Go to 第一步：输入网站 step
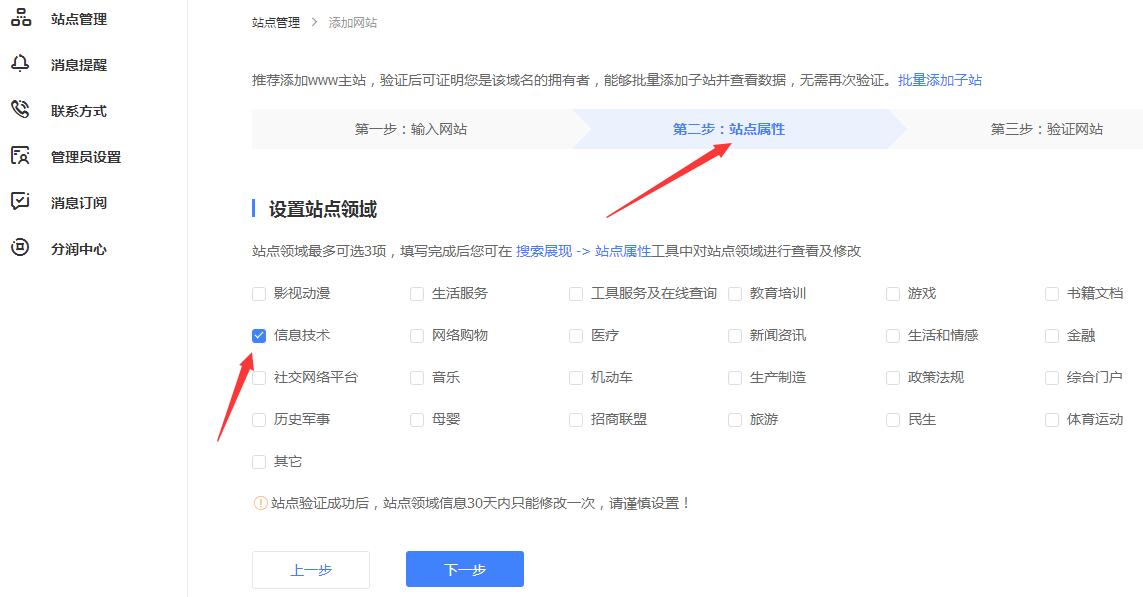Image resolution: width=1143 pixels, height=597 pixels. (413, 128)
